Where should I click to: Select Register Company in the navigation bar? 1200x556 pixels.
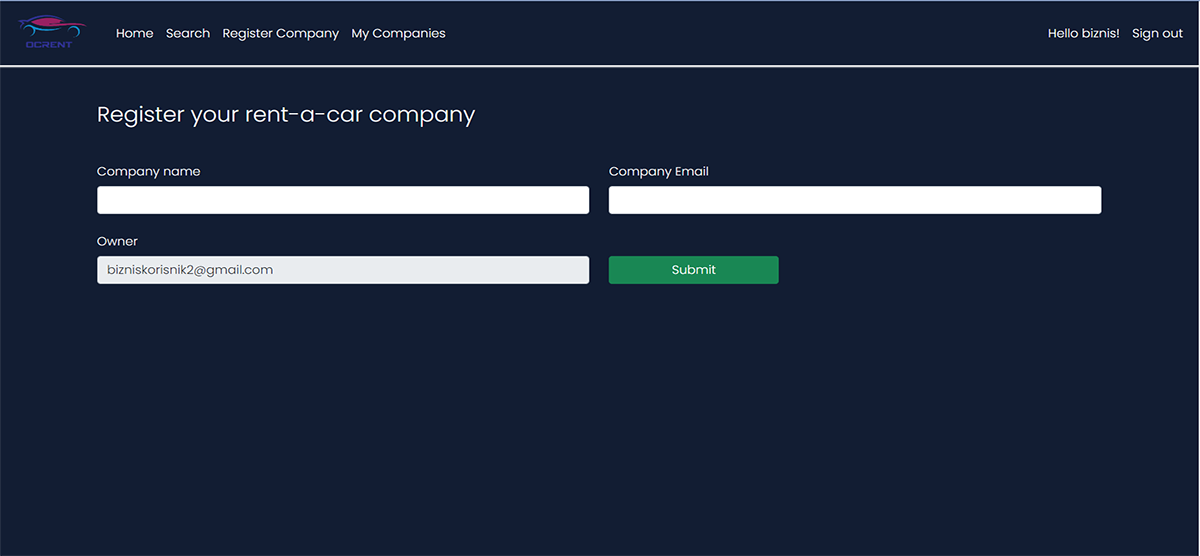pyautogui.click(x=280, y=33)
